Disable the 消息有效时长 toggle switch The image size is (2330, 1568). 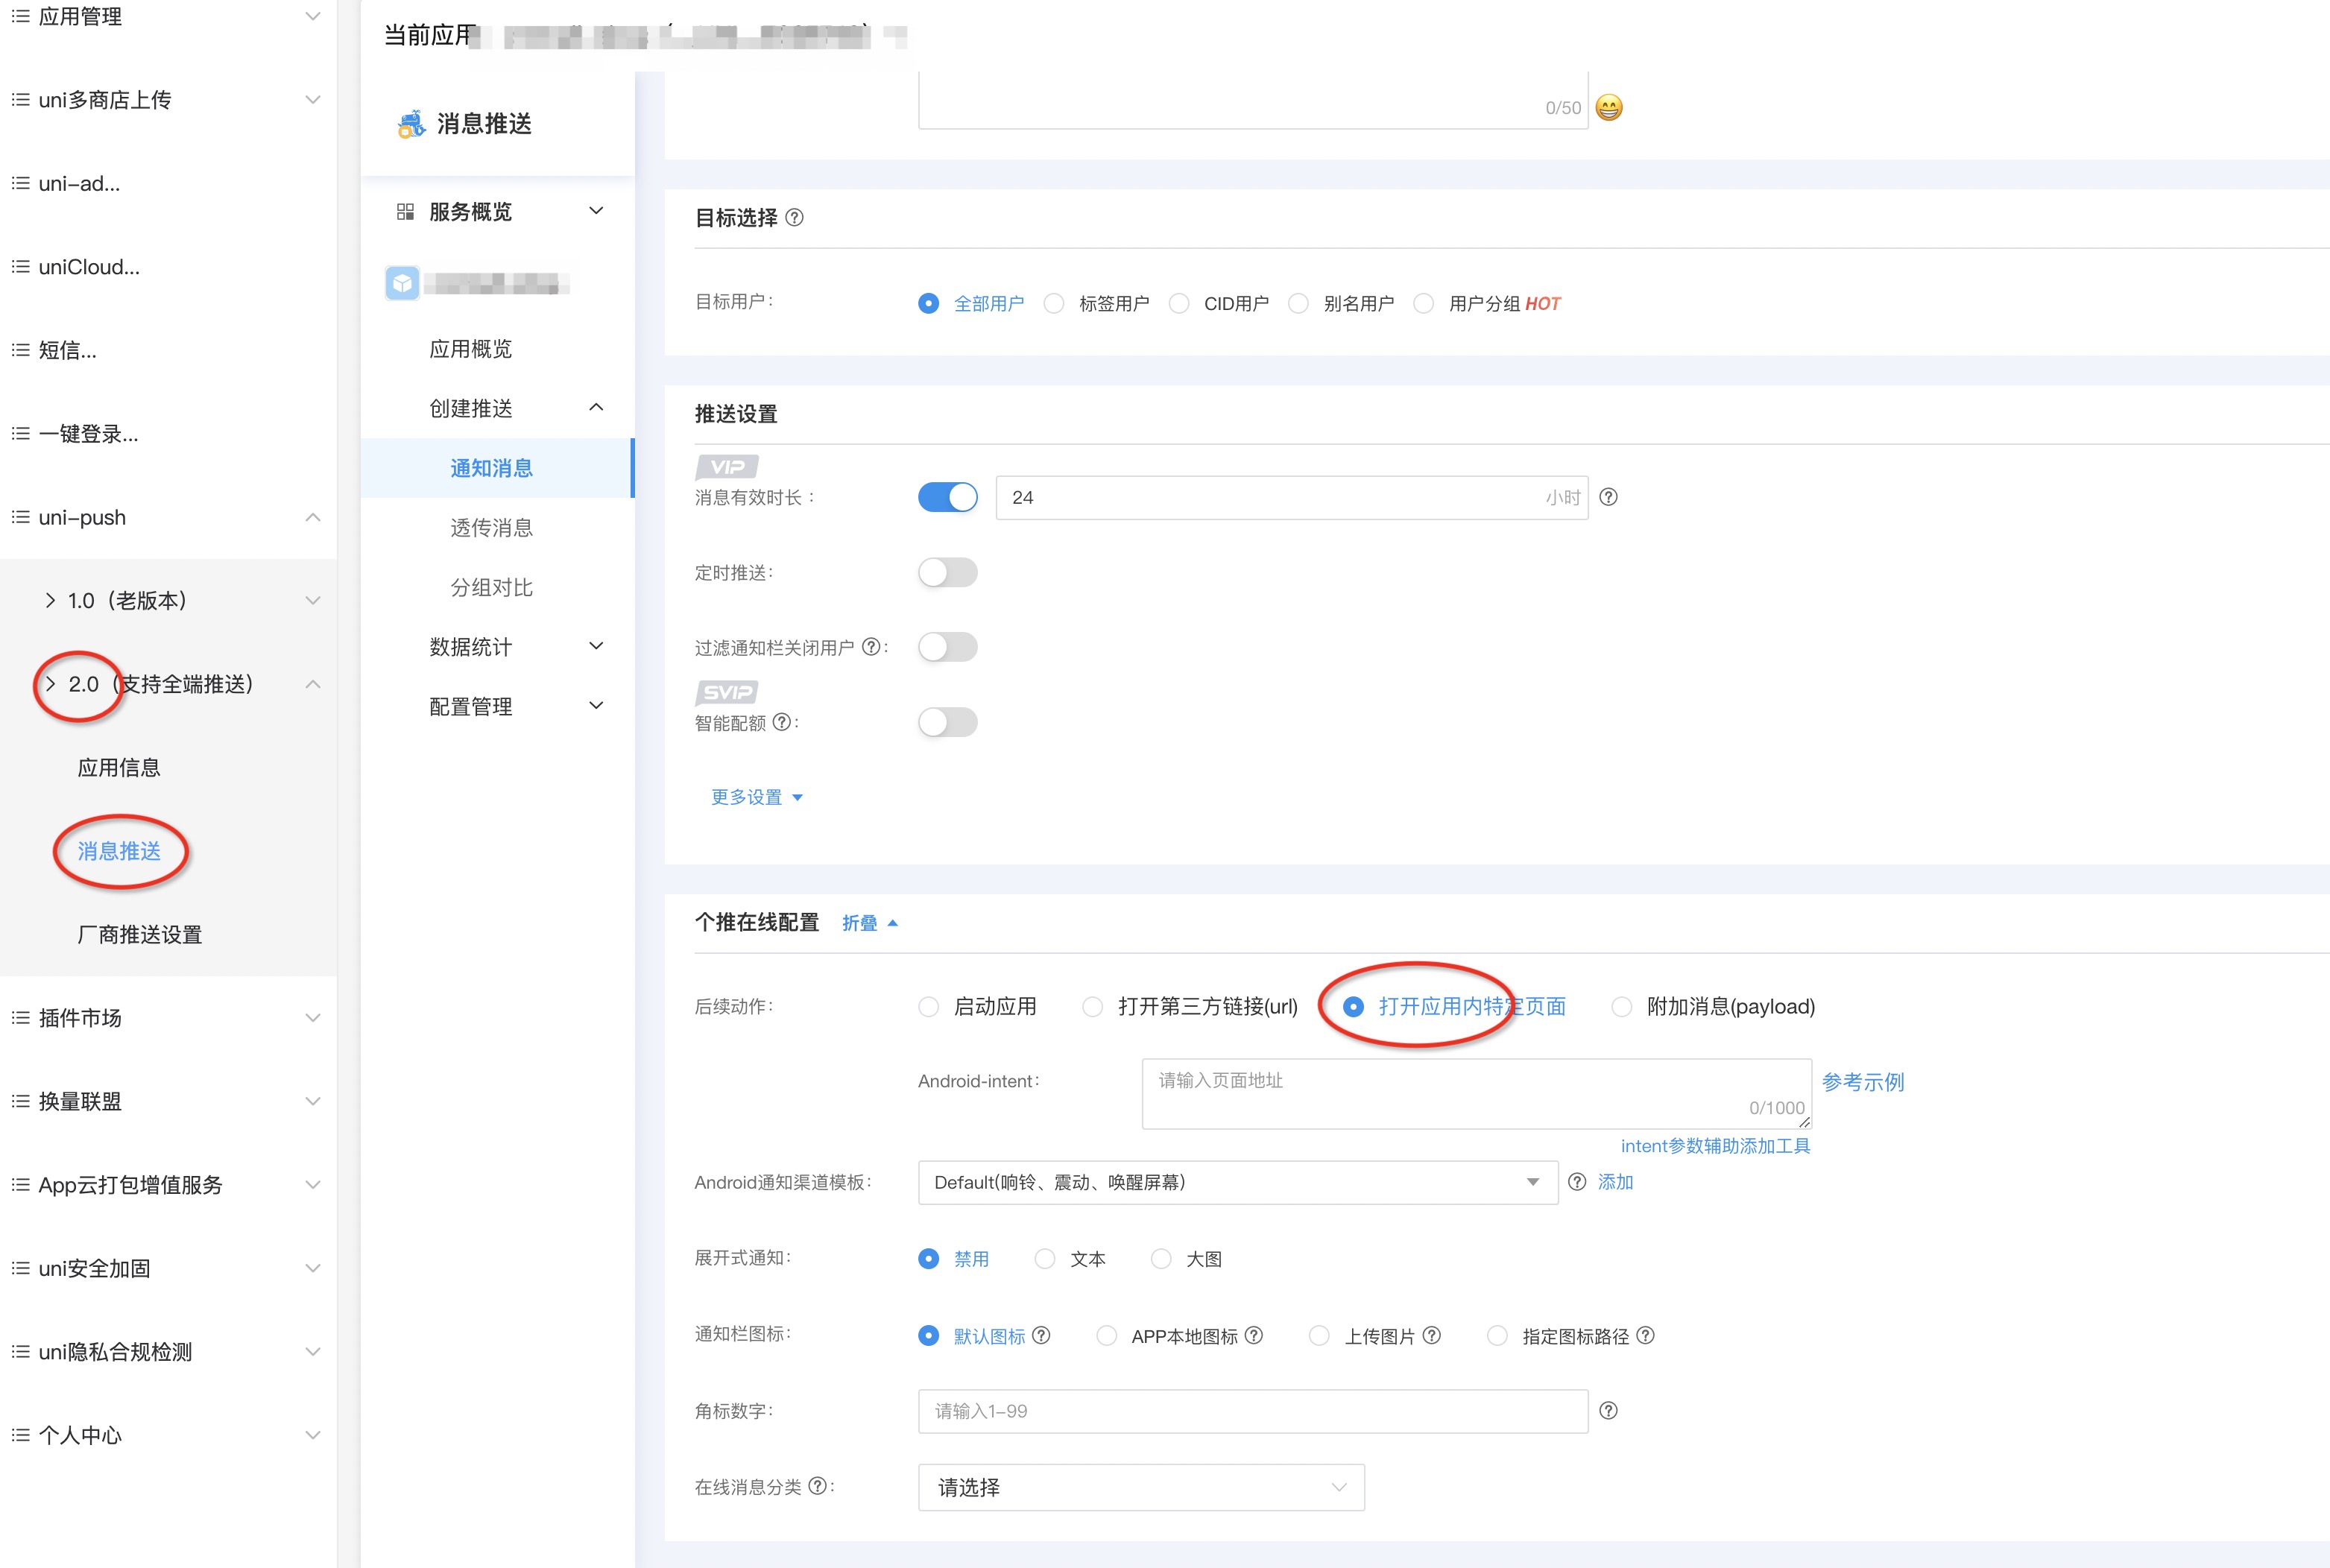[947, 497]
